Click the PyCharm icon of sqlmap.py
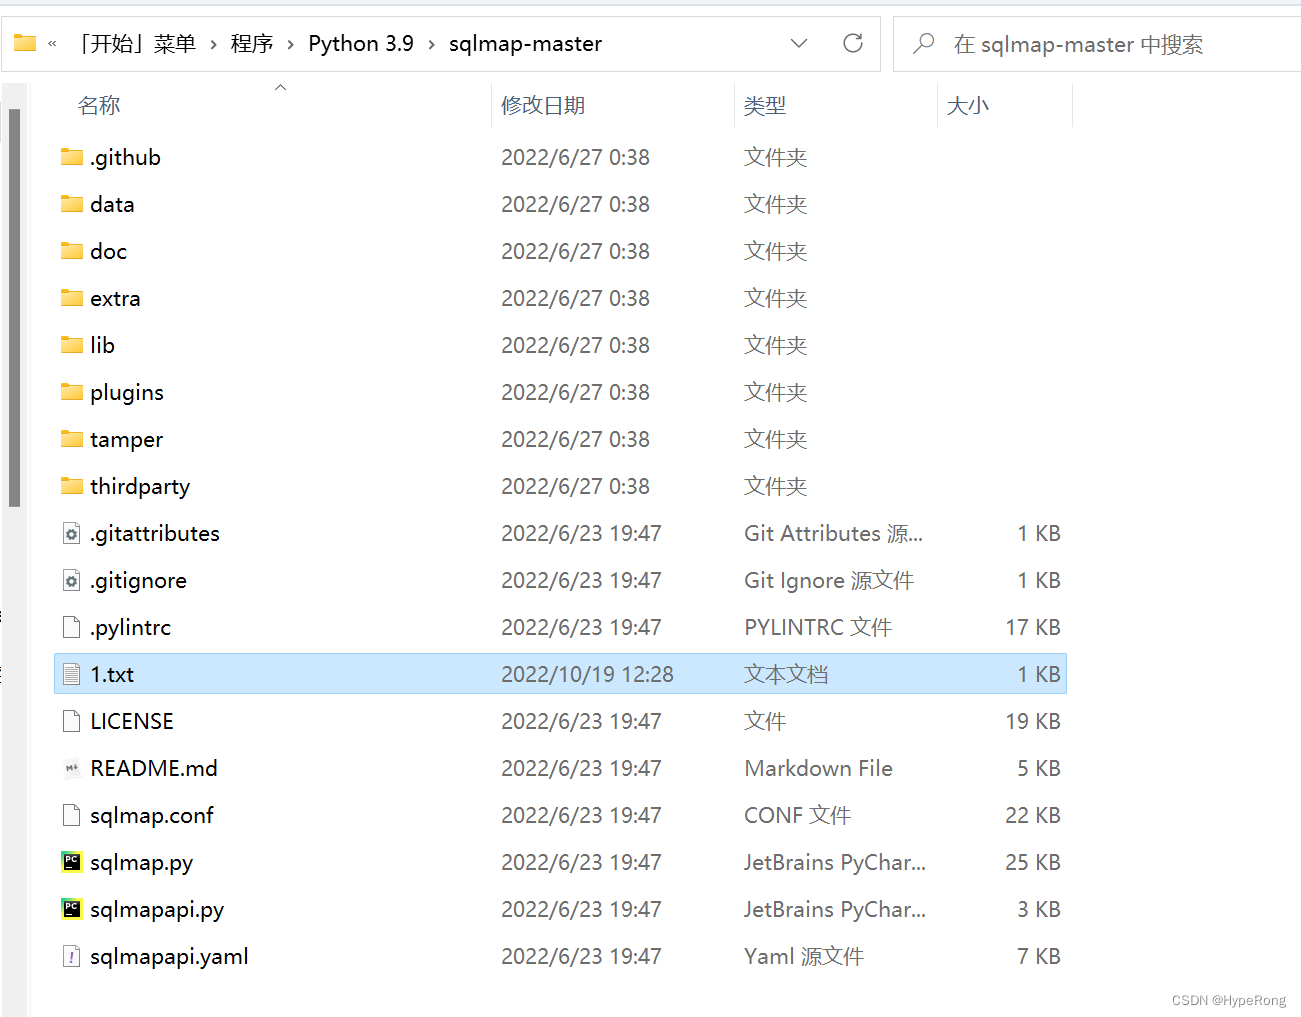This screenshot has width=1301, height=1017. [72, 862]
